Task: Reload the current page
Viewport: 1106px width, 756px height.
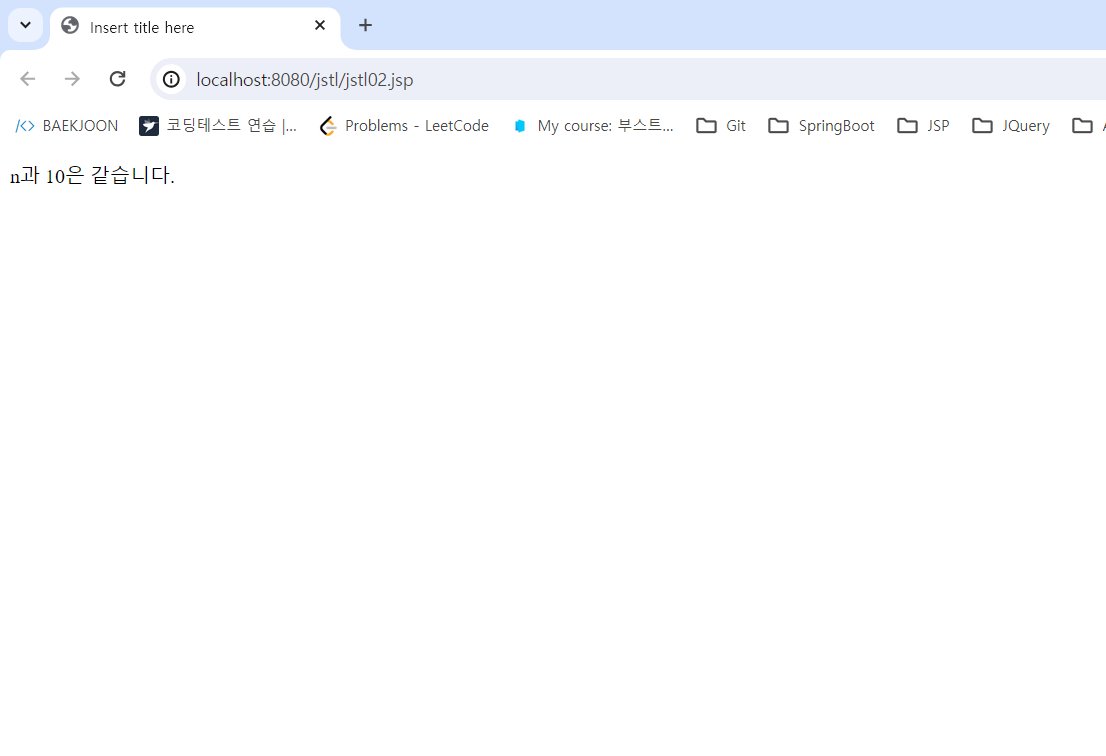Action: [x=117, y=79]
